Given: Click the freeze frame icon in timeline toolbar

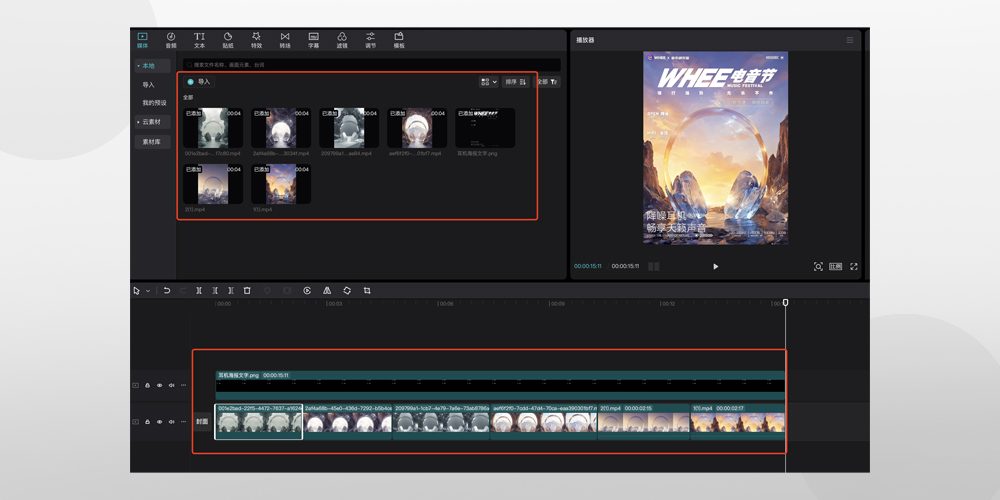Looking at the screenshot, I should (x=287, y=291).
